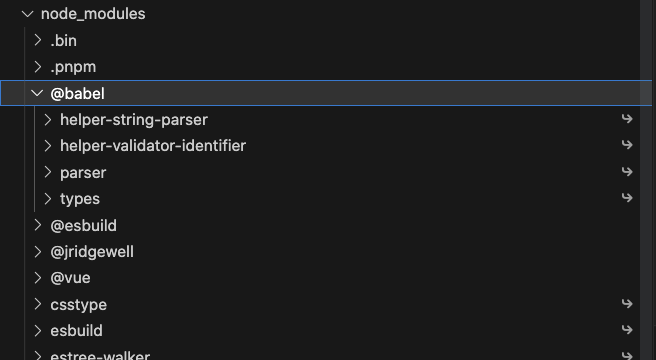Click symlink arrow icon beside helper-validator-identifier

[627, 145]
